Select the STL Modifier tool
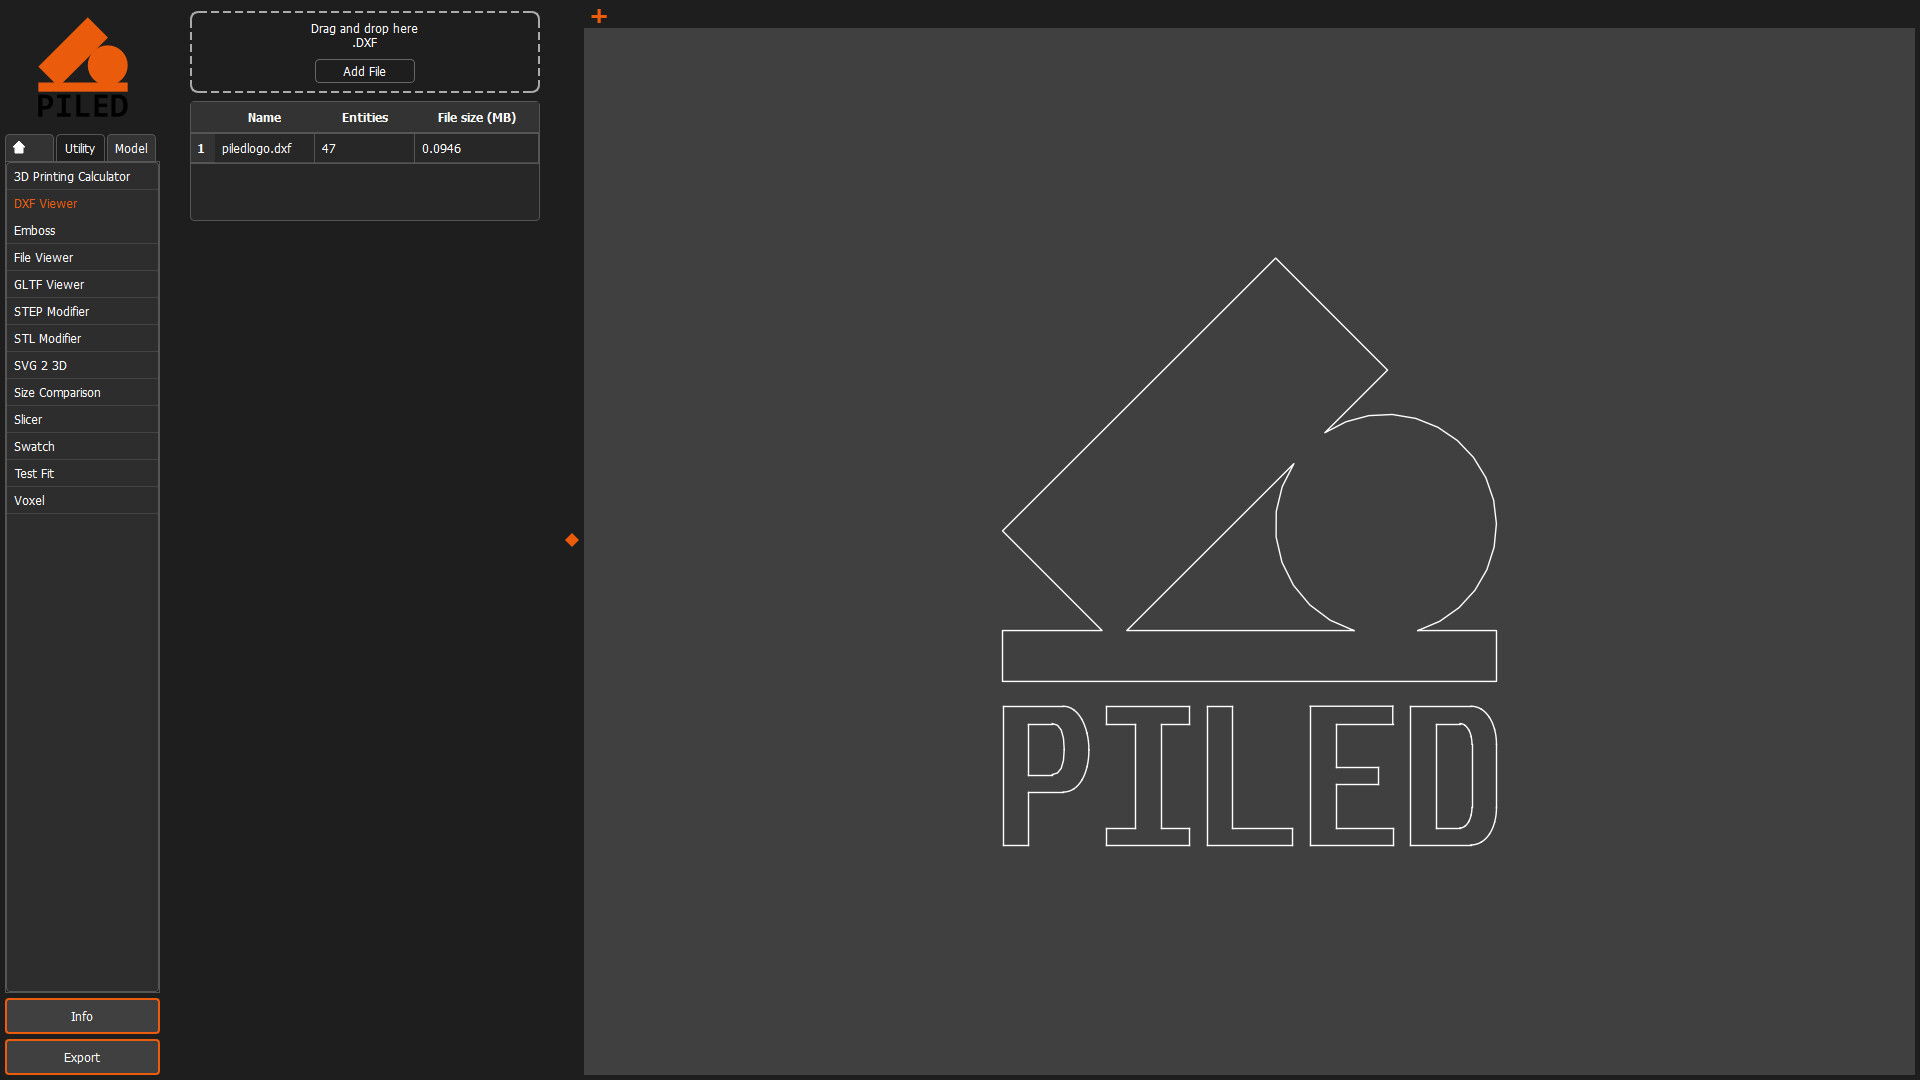1920x1080 pixels. 47,338
